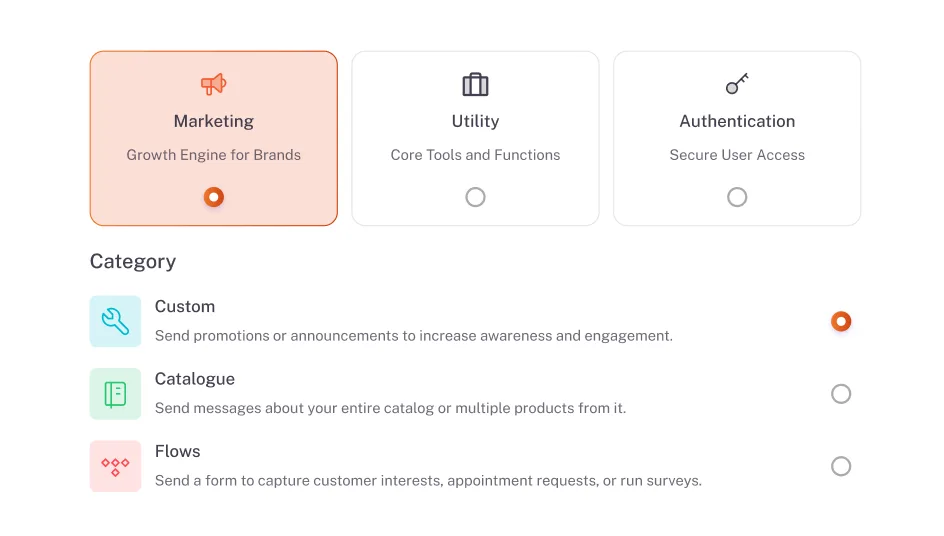Viewport: 944px width, 536px height.
Task: Click the 'Core Tools and Functions' subtitle
Action: click(x=475, y=155)
